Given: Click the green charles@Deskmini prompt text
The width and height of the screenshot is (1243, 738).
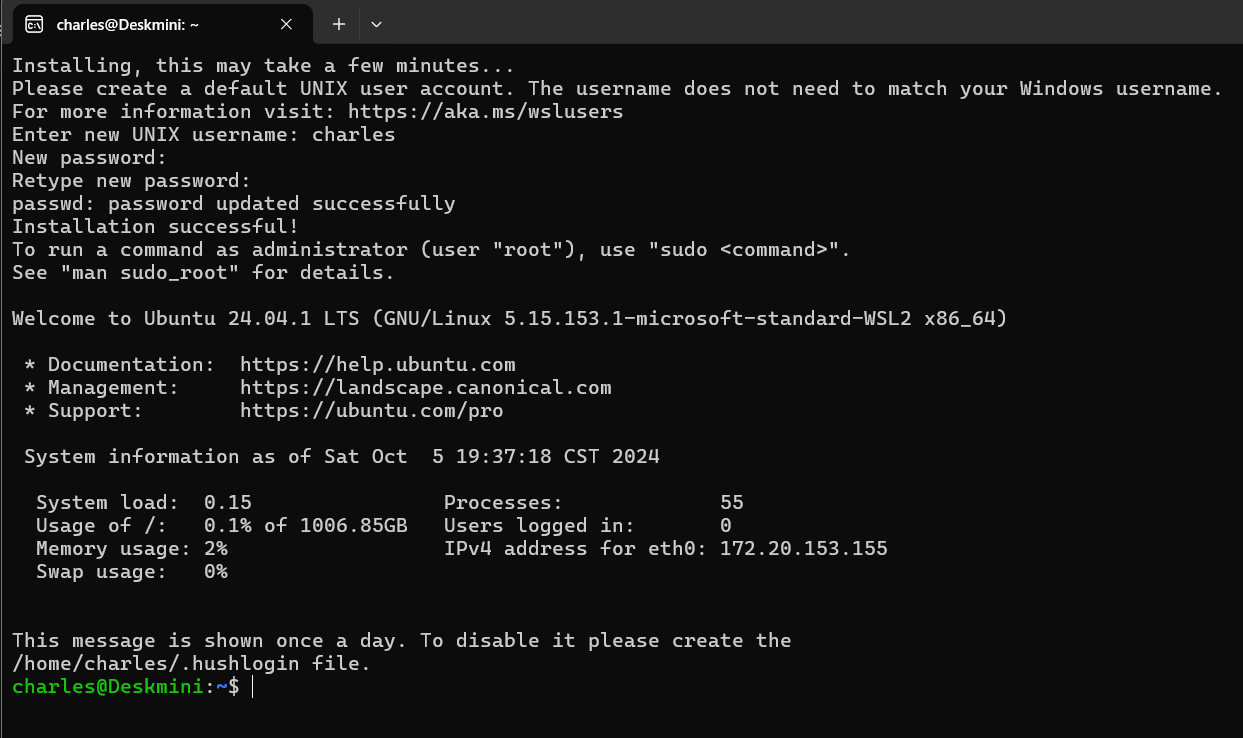Looking at the screenshot, I should 108,687.
